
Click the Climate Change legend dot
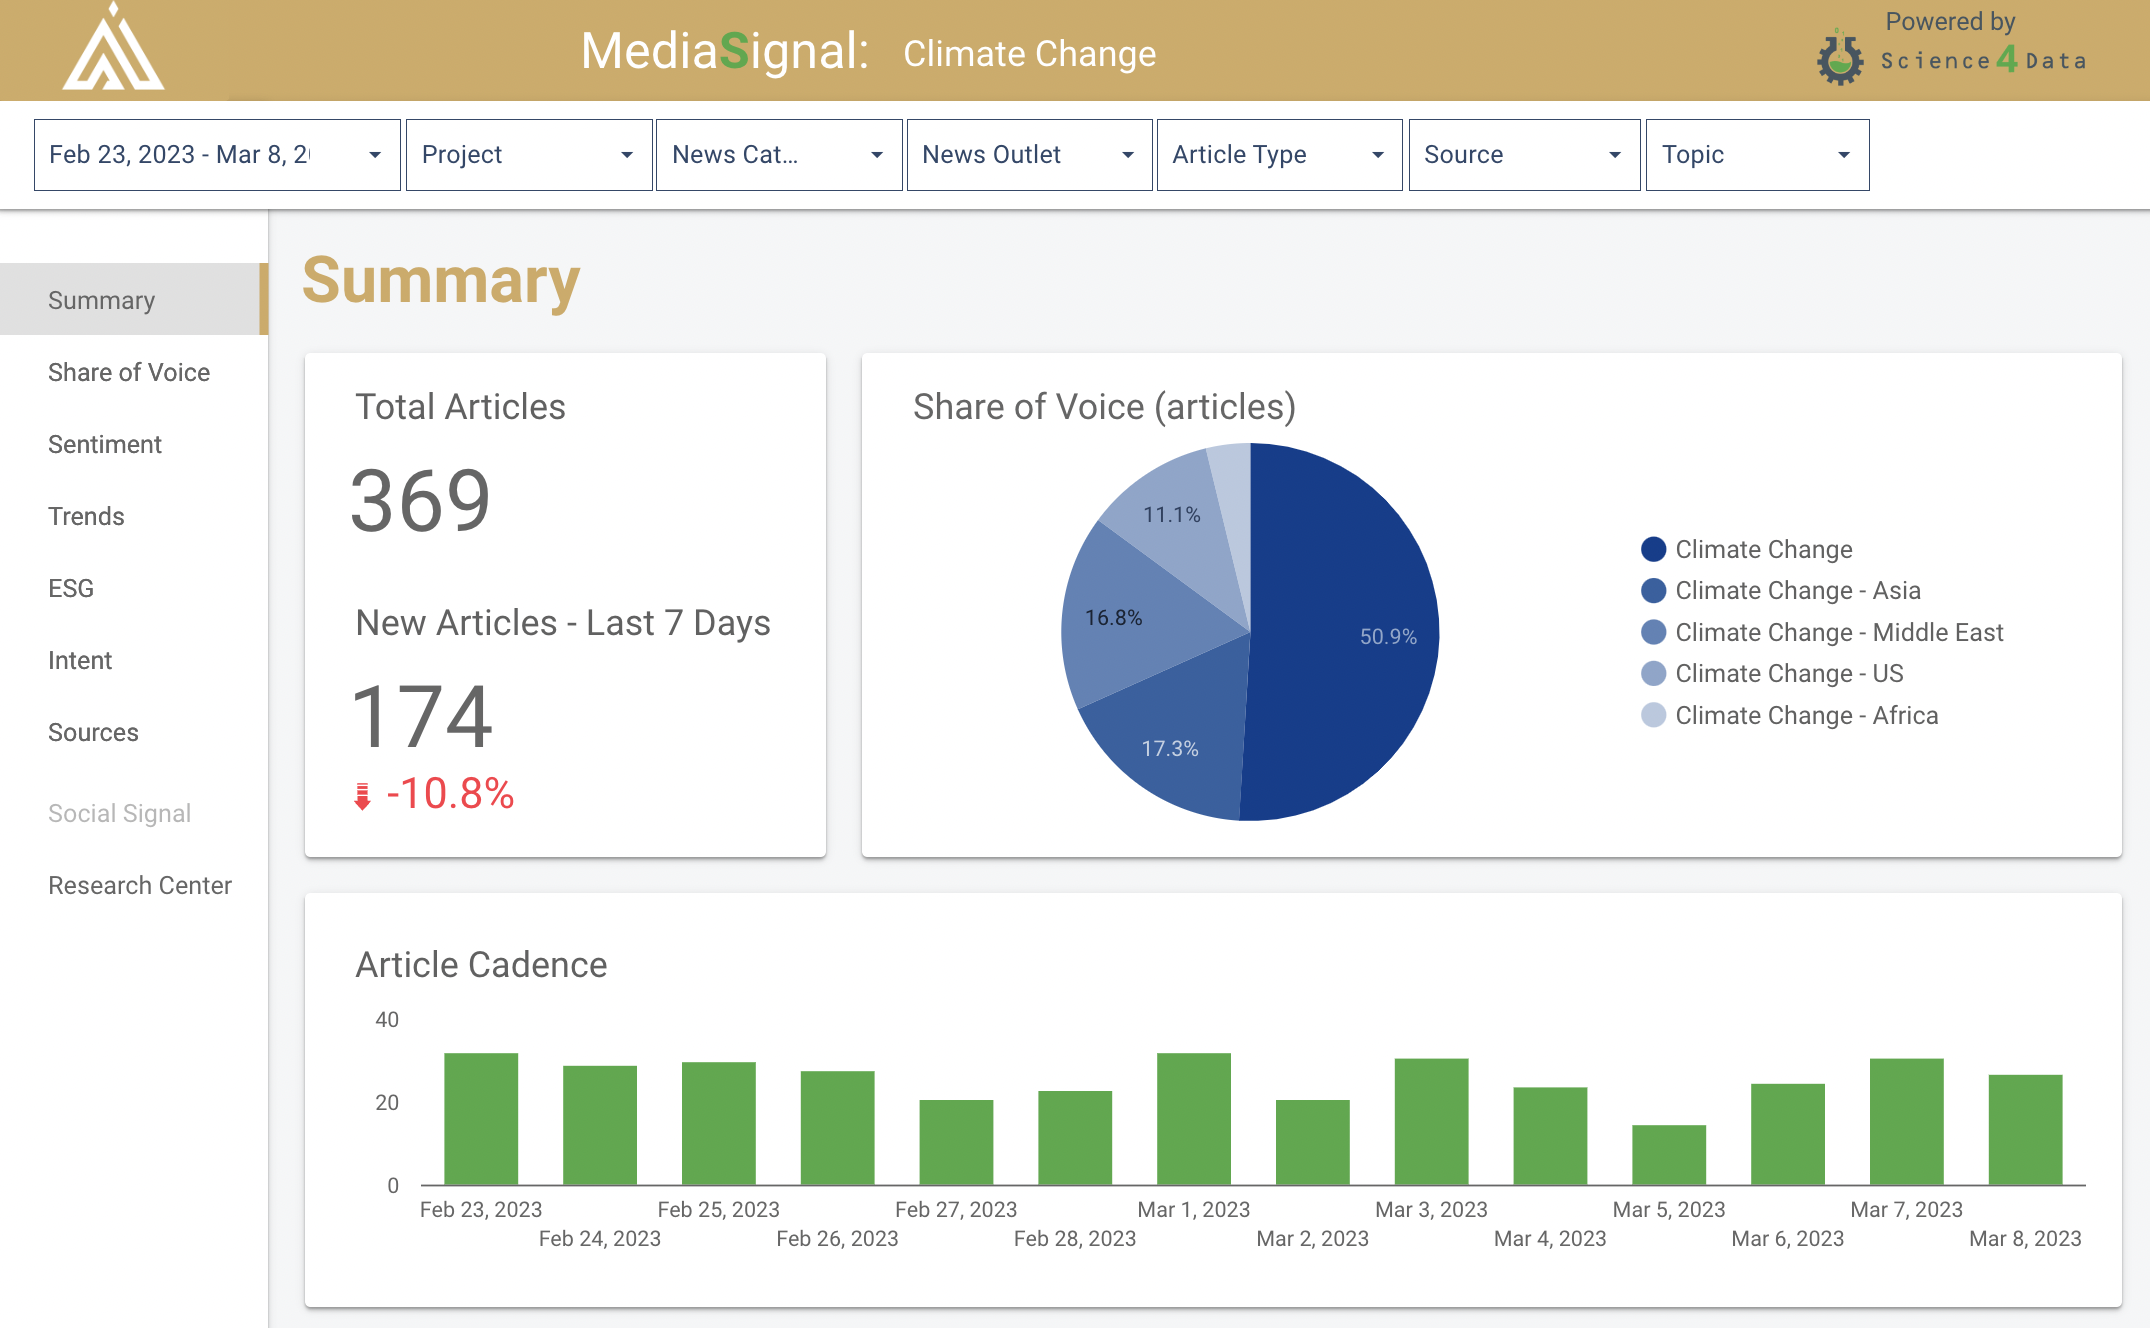tap(1654, 549)
